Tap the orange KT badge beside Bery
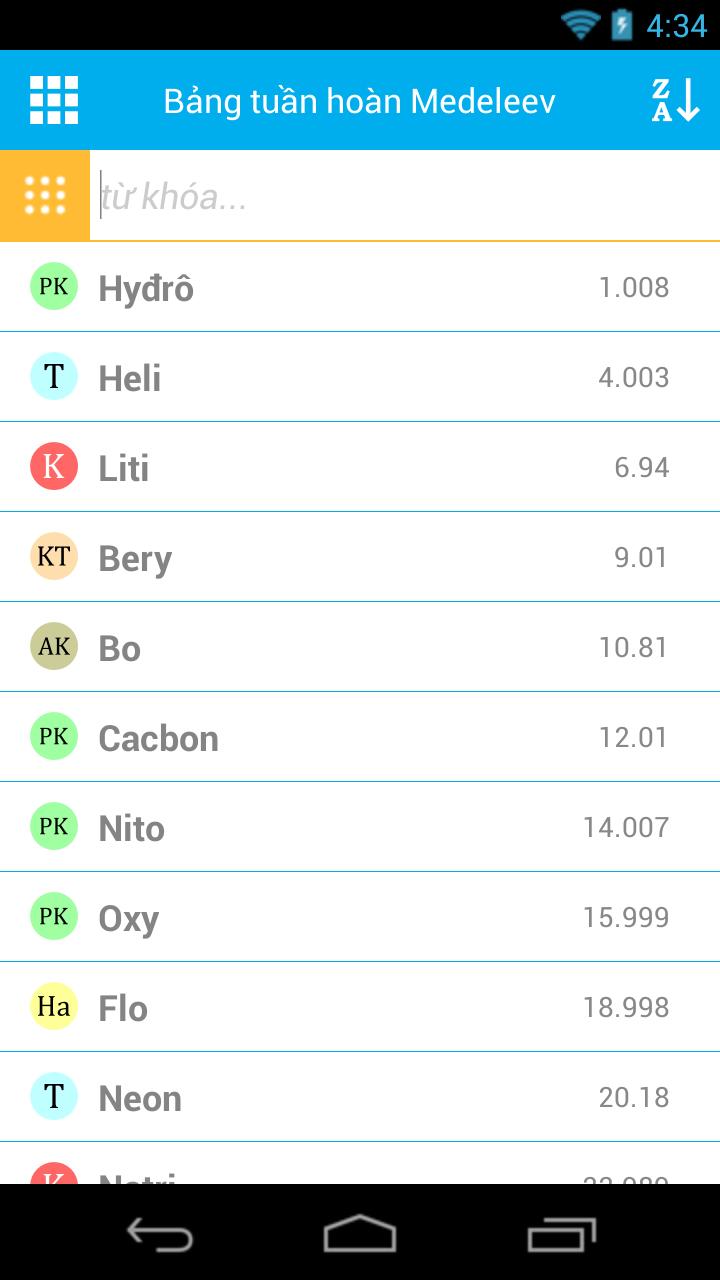Screen dimensions: 720x1280 coord(54,557)
